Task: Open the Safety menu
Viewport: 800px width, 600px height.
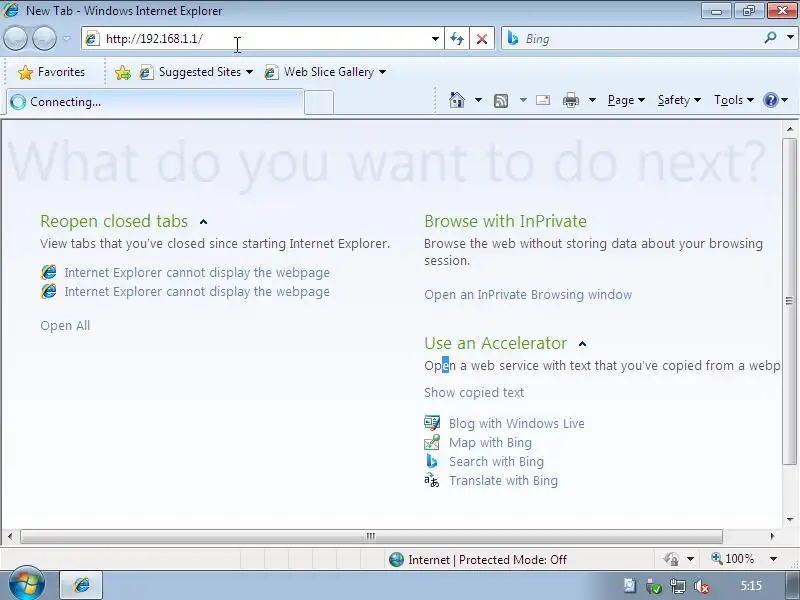Action: tap(679, 100)
